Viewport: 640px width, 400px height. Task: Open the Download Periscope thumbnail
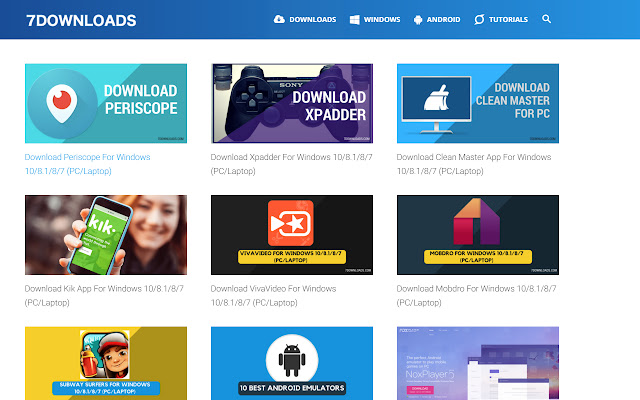(106, 103)
